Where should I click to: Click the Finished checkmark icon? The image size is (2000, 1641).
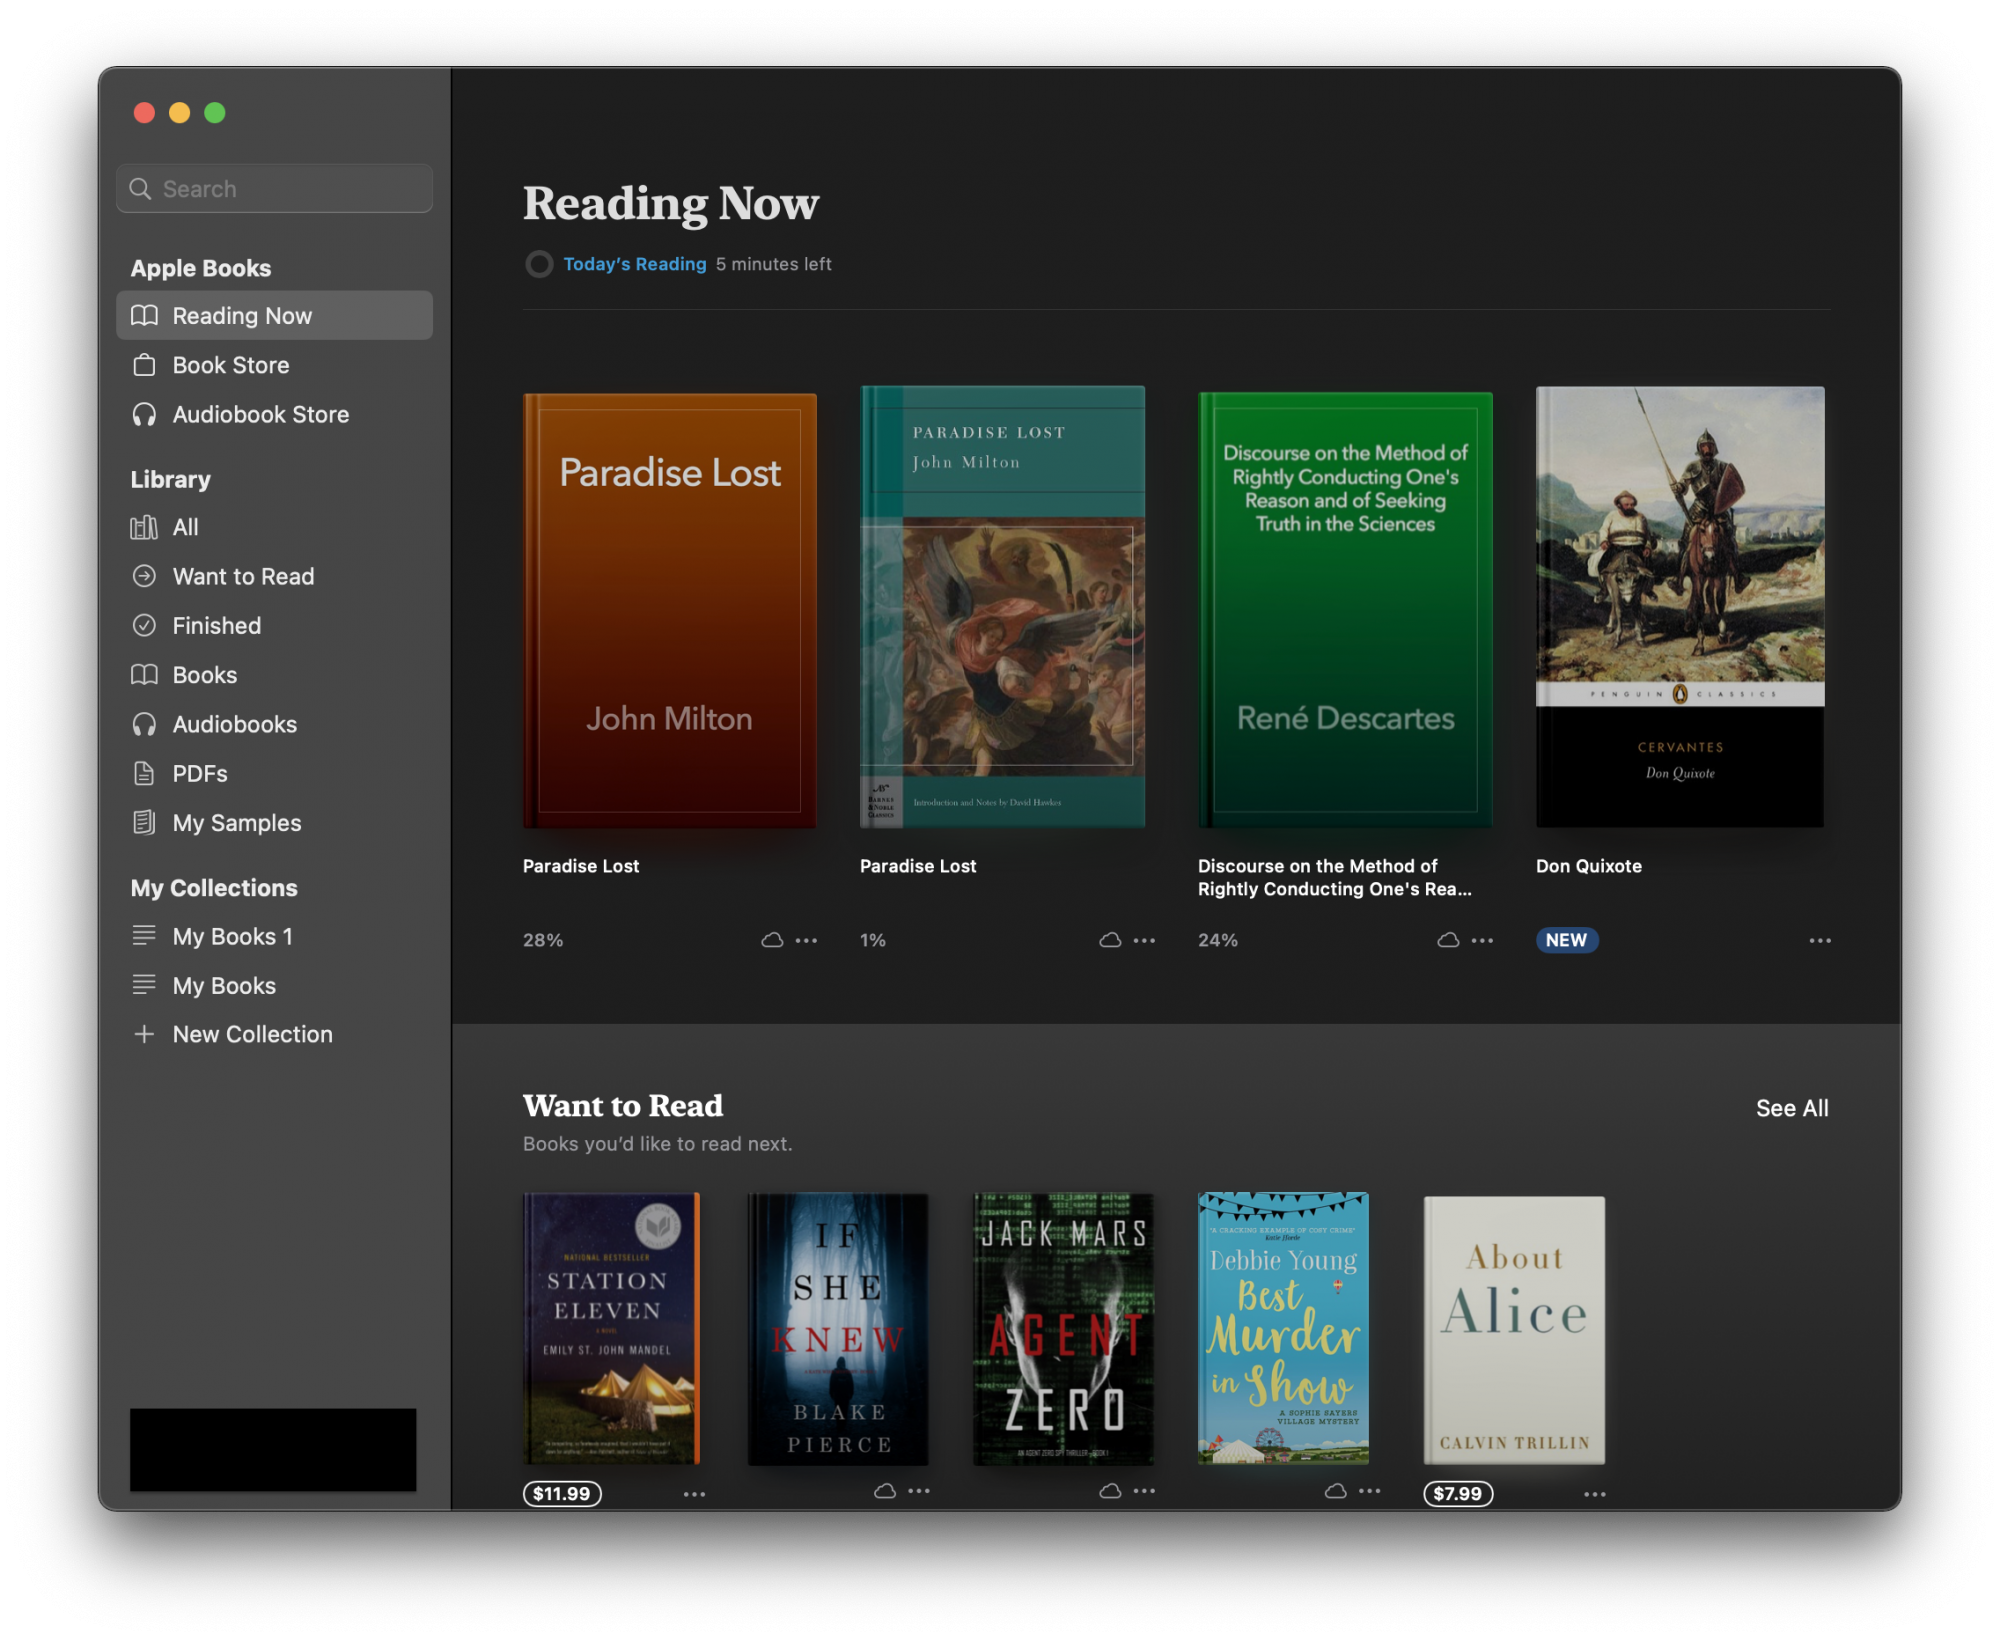coord(144,625)
